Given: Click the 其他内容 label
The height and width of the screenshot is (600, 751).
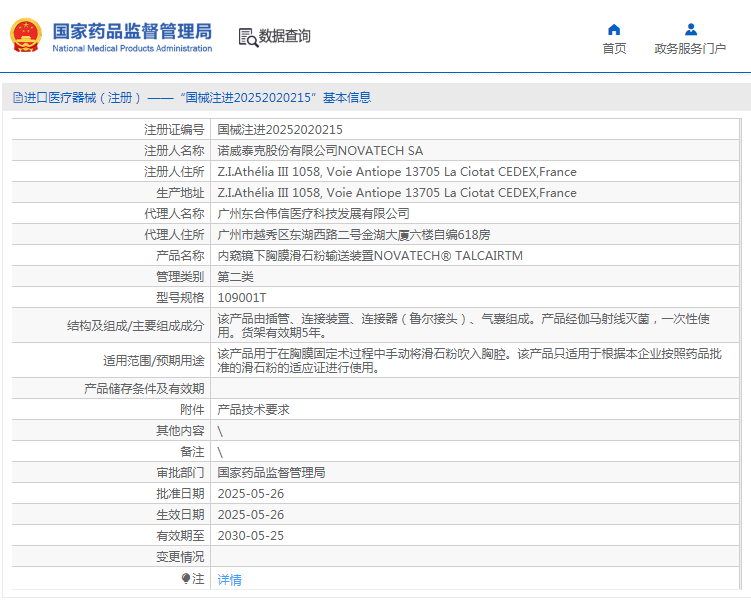Looking at the screenshot, I should pyautogui.click(x=180, y=430).
